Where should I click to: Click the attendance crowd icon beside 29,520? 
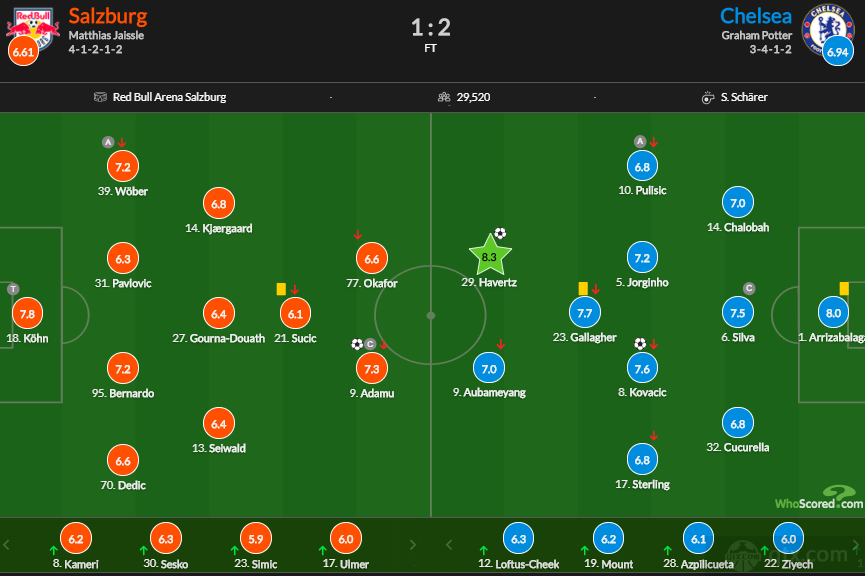444,97
